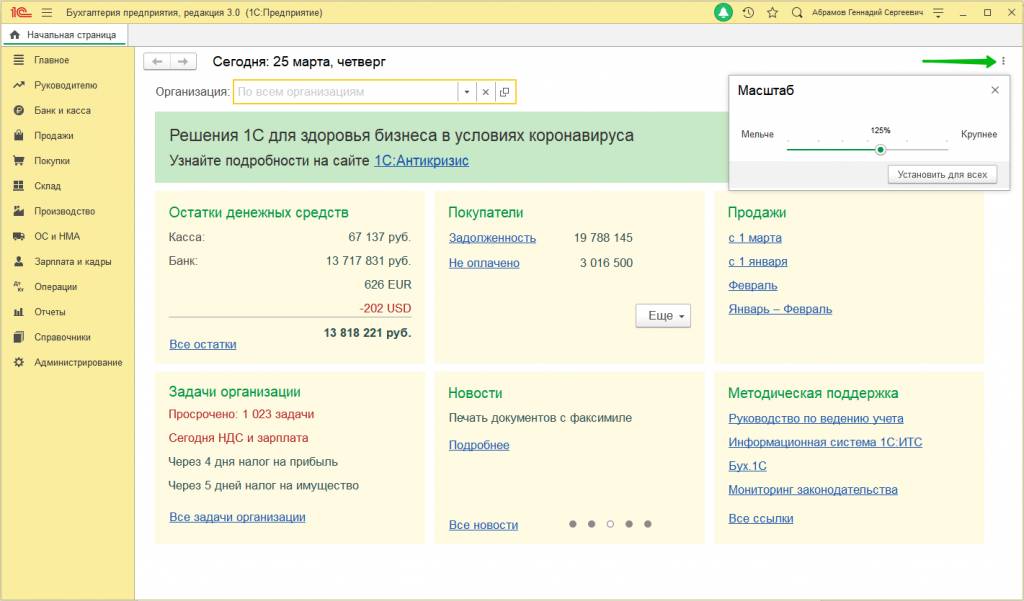Clear the organization field with the X icon
The height and width of the screenshot is (601, 1024).
coord(485,92)
